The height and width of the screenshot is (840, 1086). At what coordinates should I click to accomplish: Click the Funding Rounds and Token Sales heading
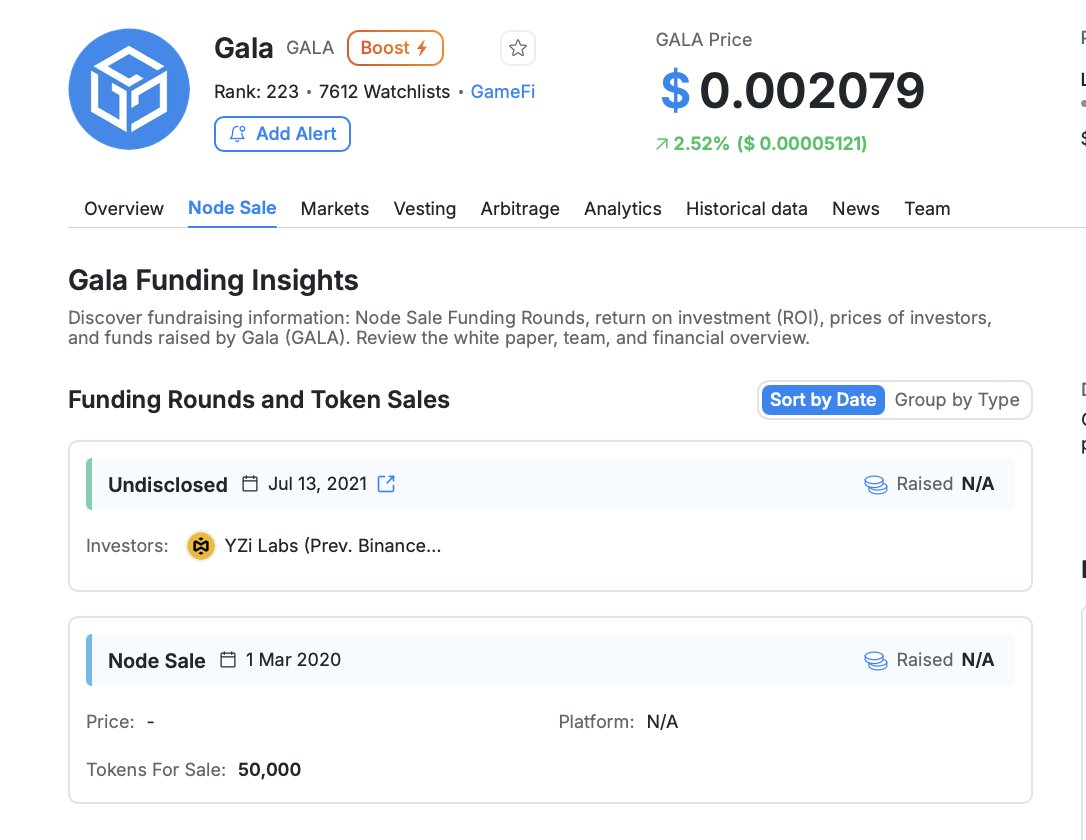pyautogui.click(x=259, y=400)
